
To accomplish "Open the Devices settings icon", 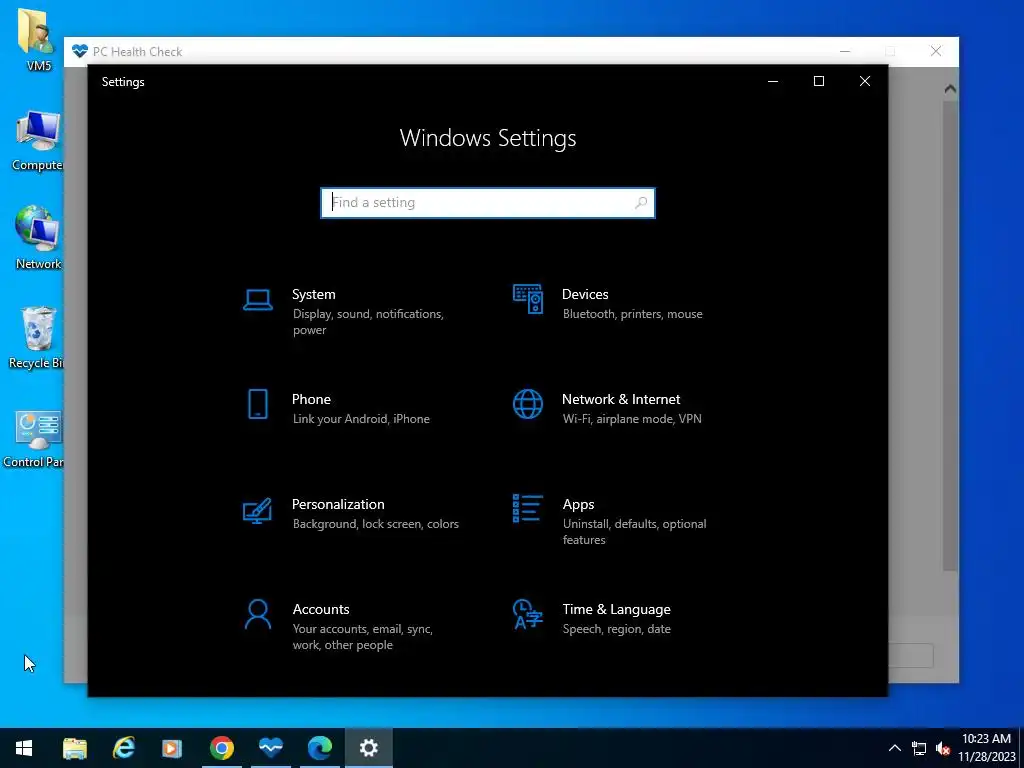I will click(x=528, y=299).
